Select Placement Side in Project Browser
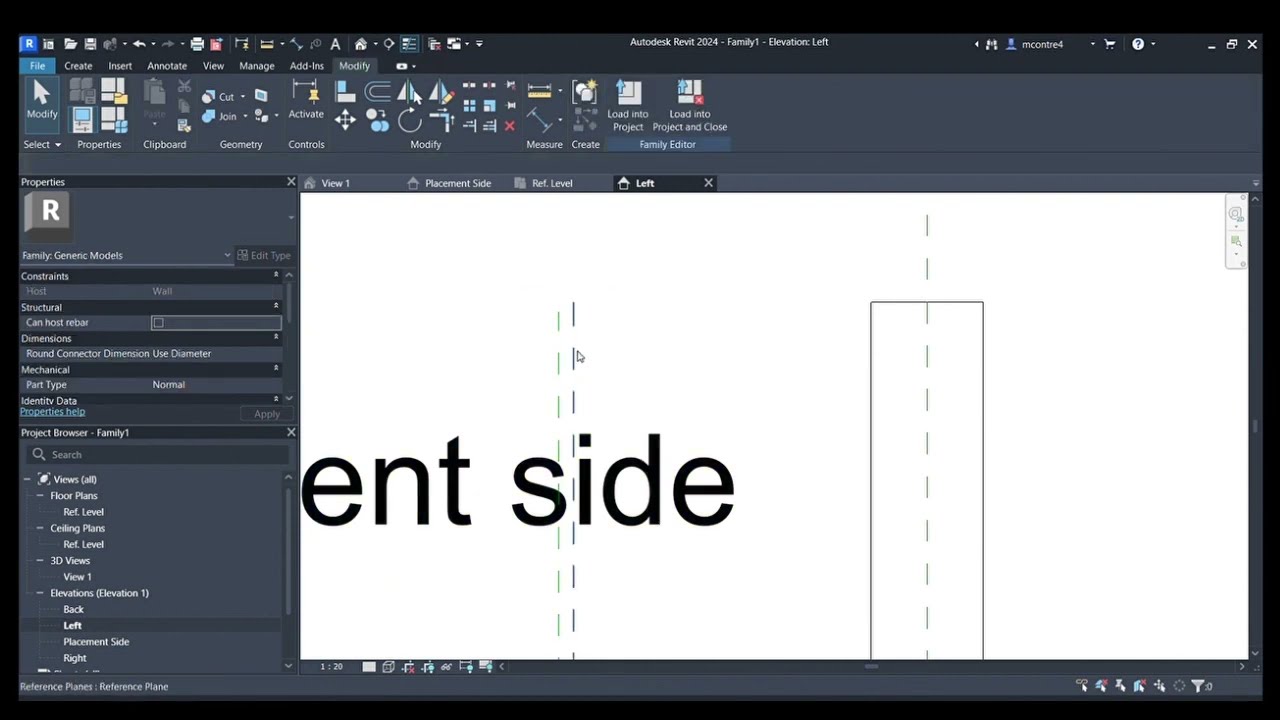Viewport: 1280px width, 720px height. point(96,642)
